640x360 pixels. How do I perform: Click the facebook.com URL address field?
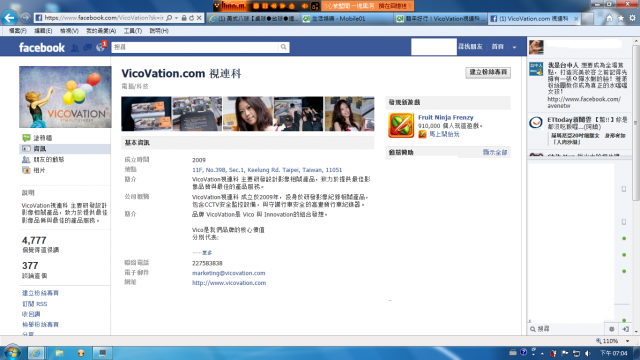[x=104, y=18]
